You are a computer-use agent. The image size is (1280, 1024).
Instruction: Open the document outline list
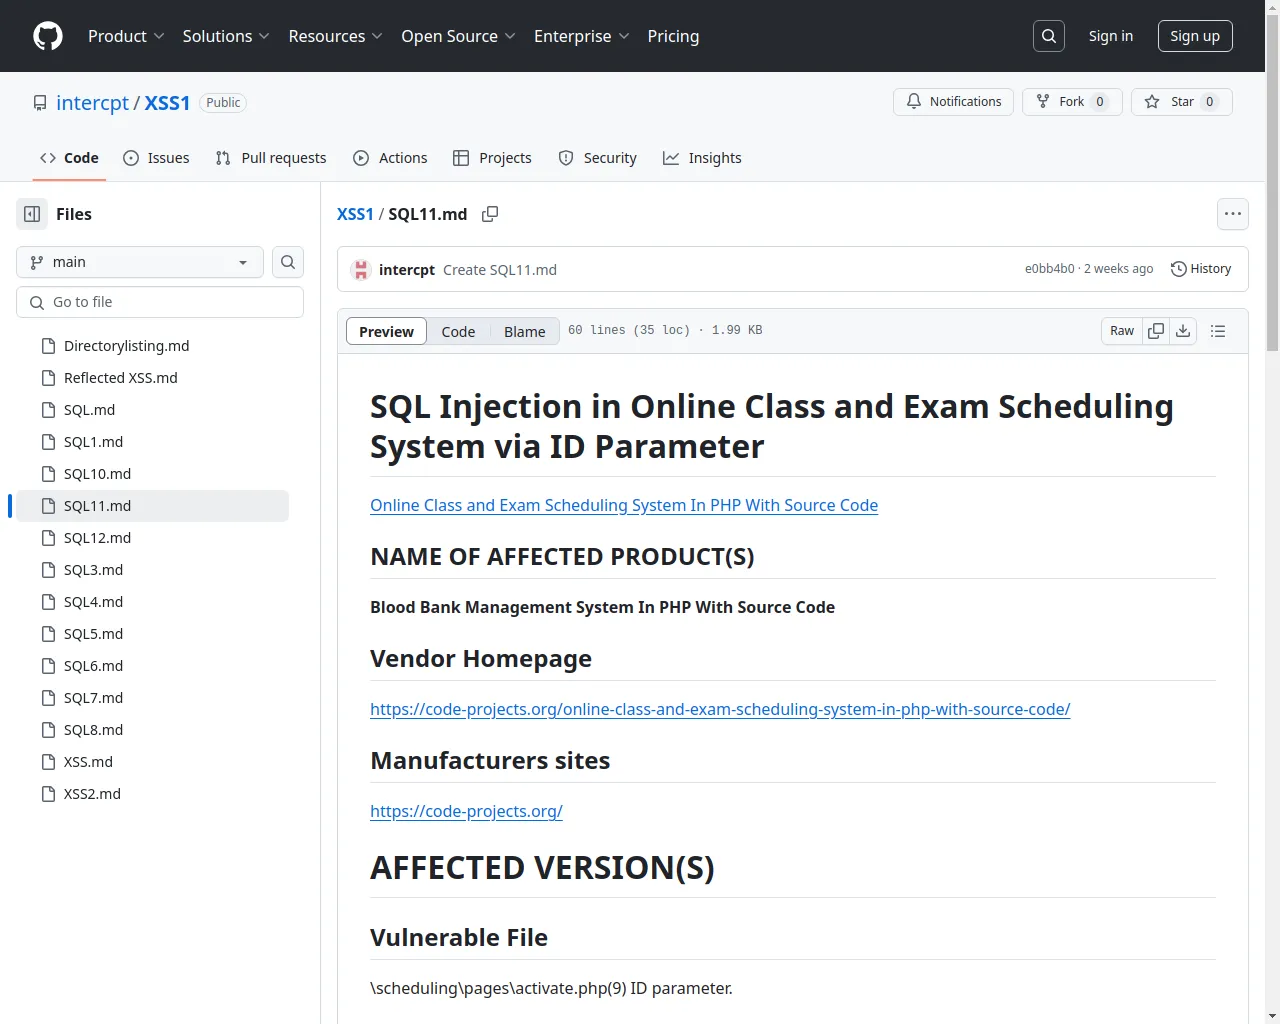1218,331
